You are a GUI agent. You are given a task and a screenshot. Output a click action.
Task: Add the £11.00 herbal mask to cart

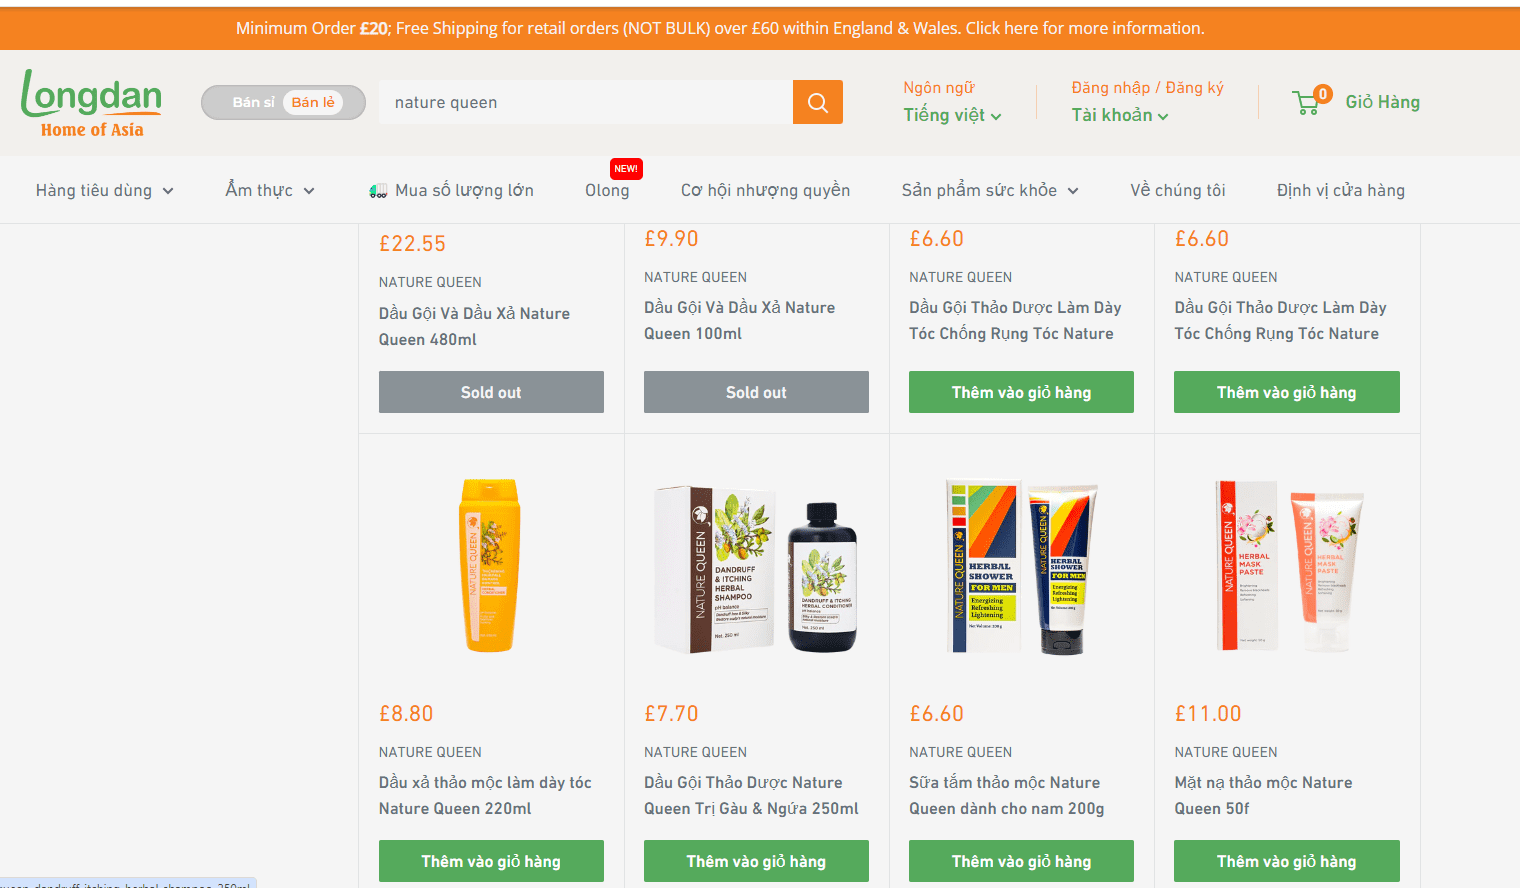[1286, 861]
